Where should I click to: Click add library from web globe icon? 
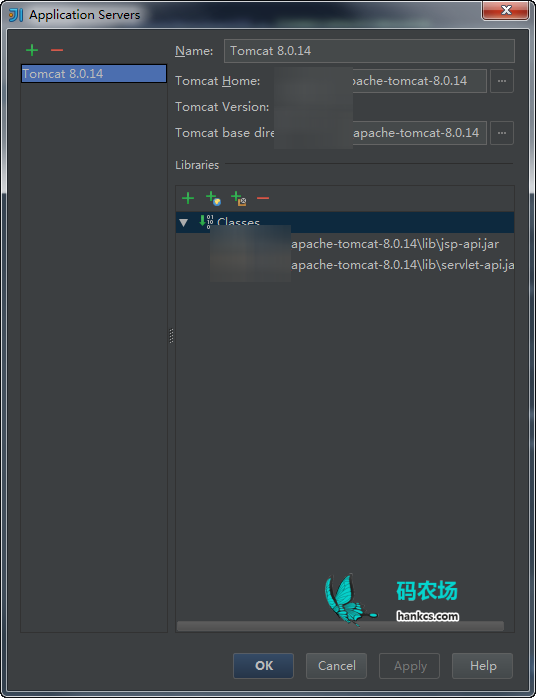coord(213,199)
